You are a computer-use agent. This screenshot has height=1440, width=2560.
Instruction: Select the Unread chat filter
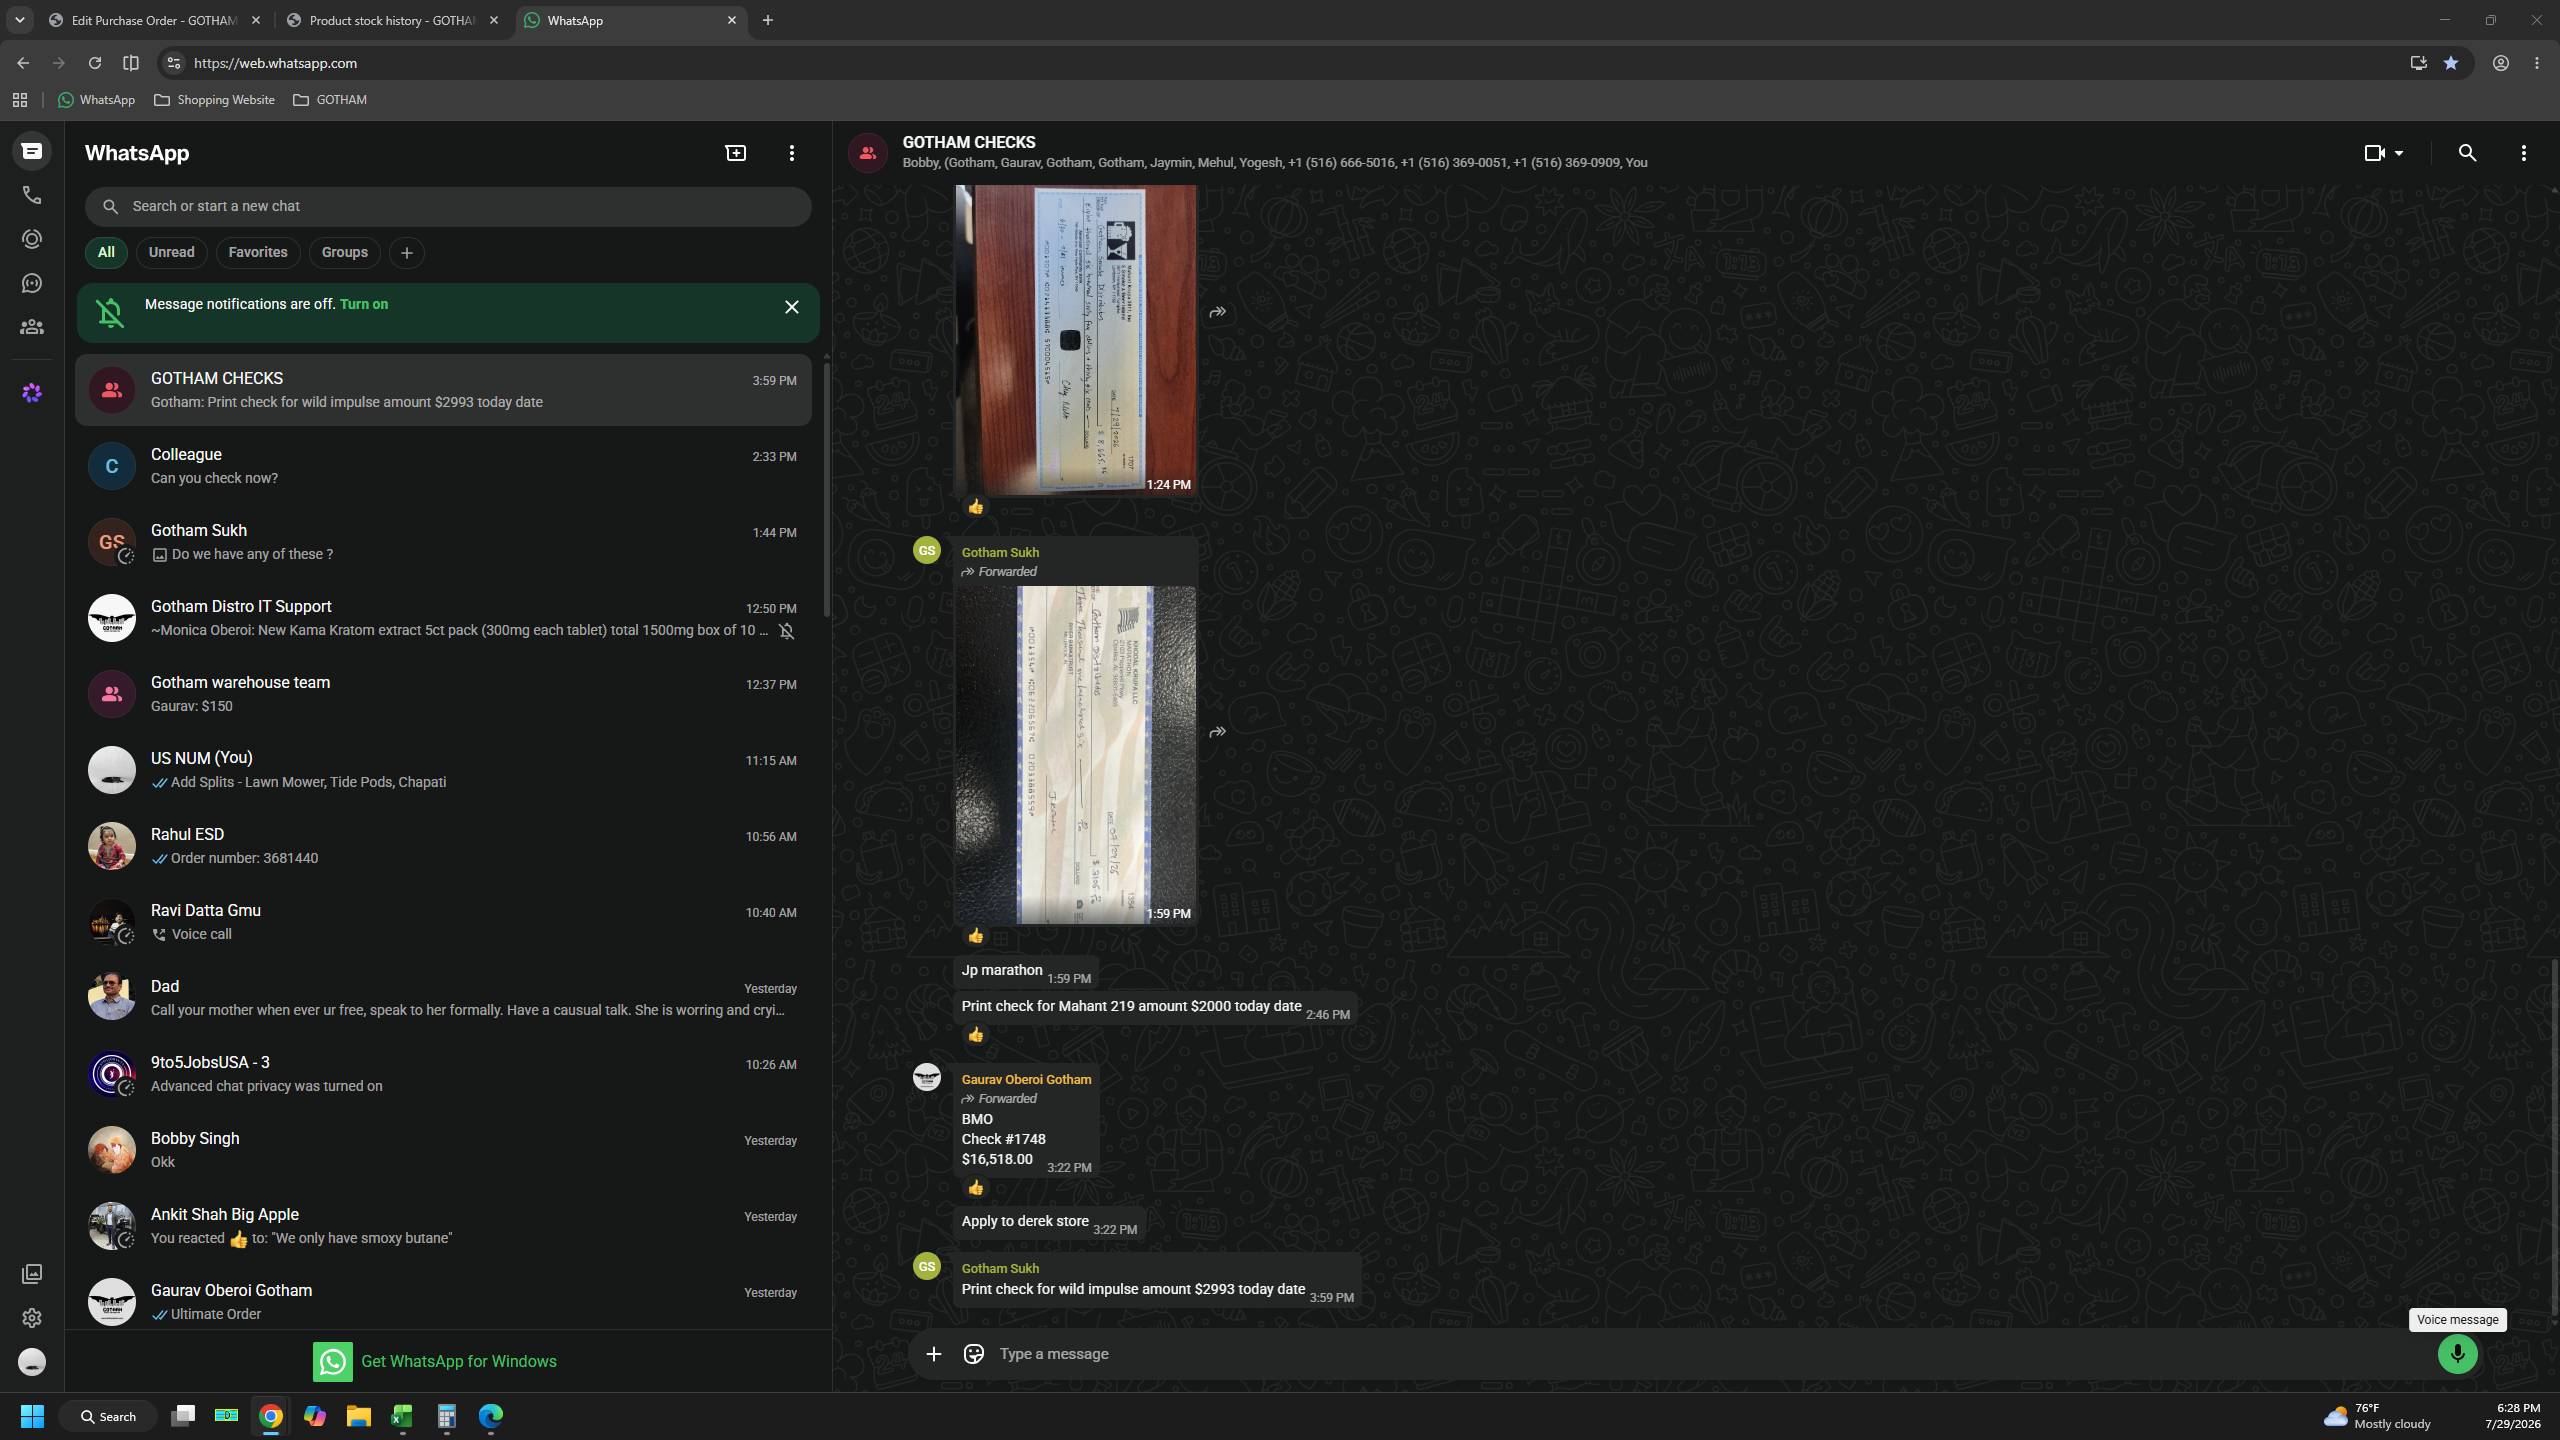point(172,253)
